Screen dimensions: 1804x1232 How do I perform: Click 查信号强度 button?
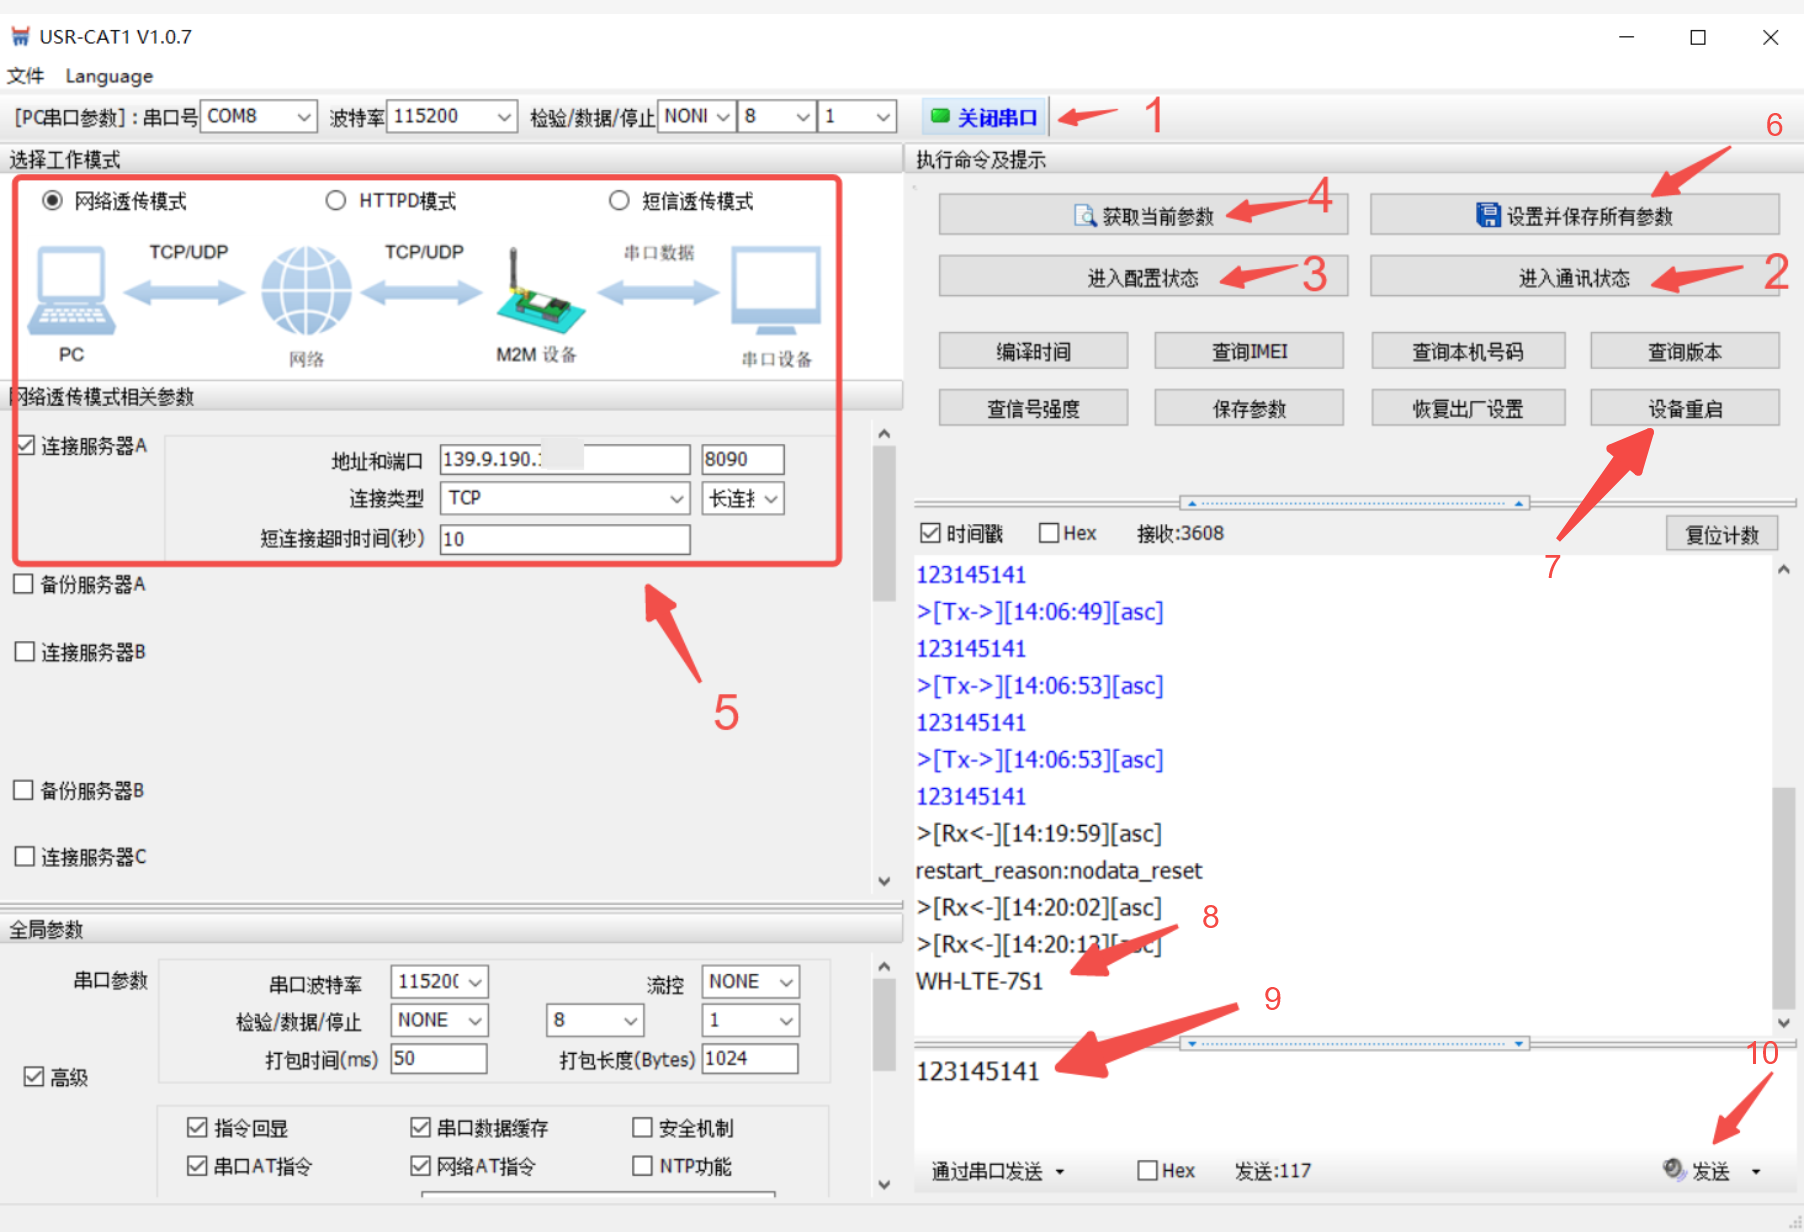coord(1033,408)
